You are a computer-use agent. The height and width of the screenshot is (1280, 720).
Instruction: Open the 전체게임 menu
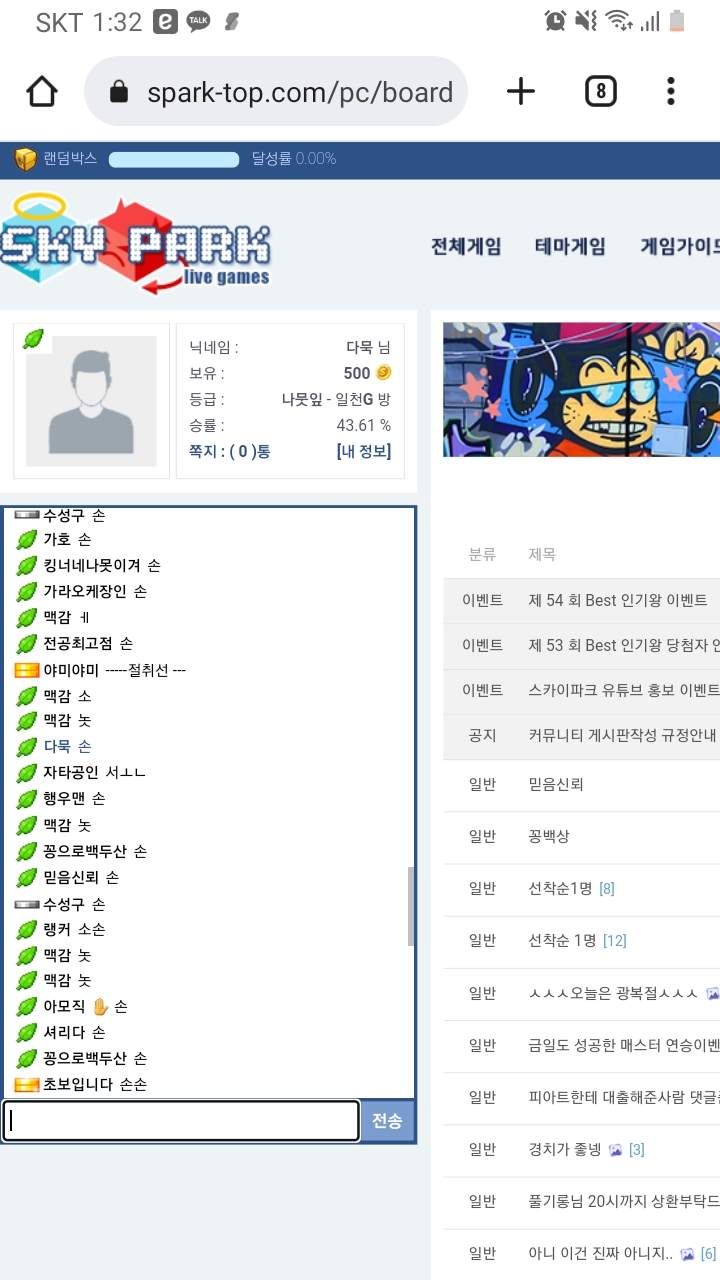pos(466,246)
